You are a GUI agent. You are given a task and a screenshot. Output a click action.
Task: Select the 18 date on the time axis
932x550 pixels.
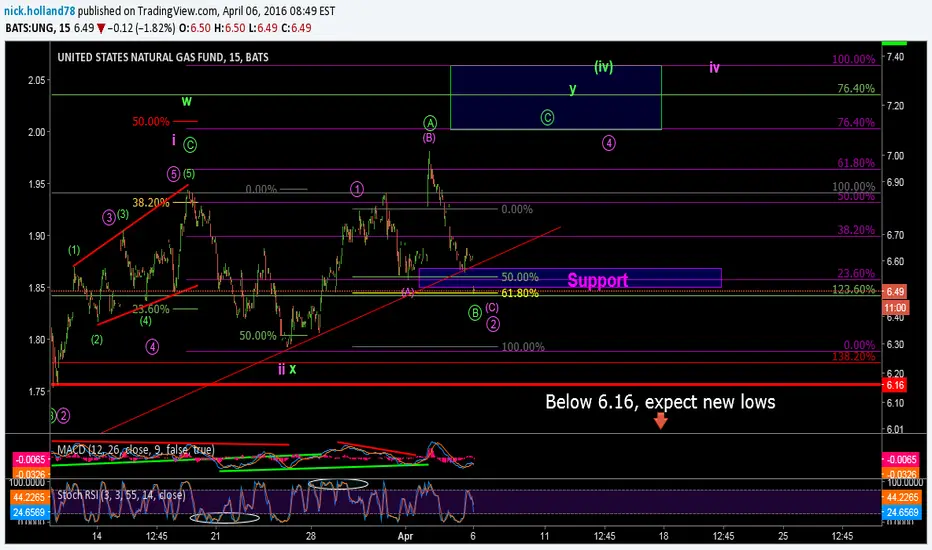(x=663, y=536)
